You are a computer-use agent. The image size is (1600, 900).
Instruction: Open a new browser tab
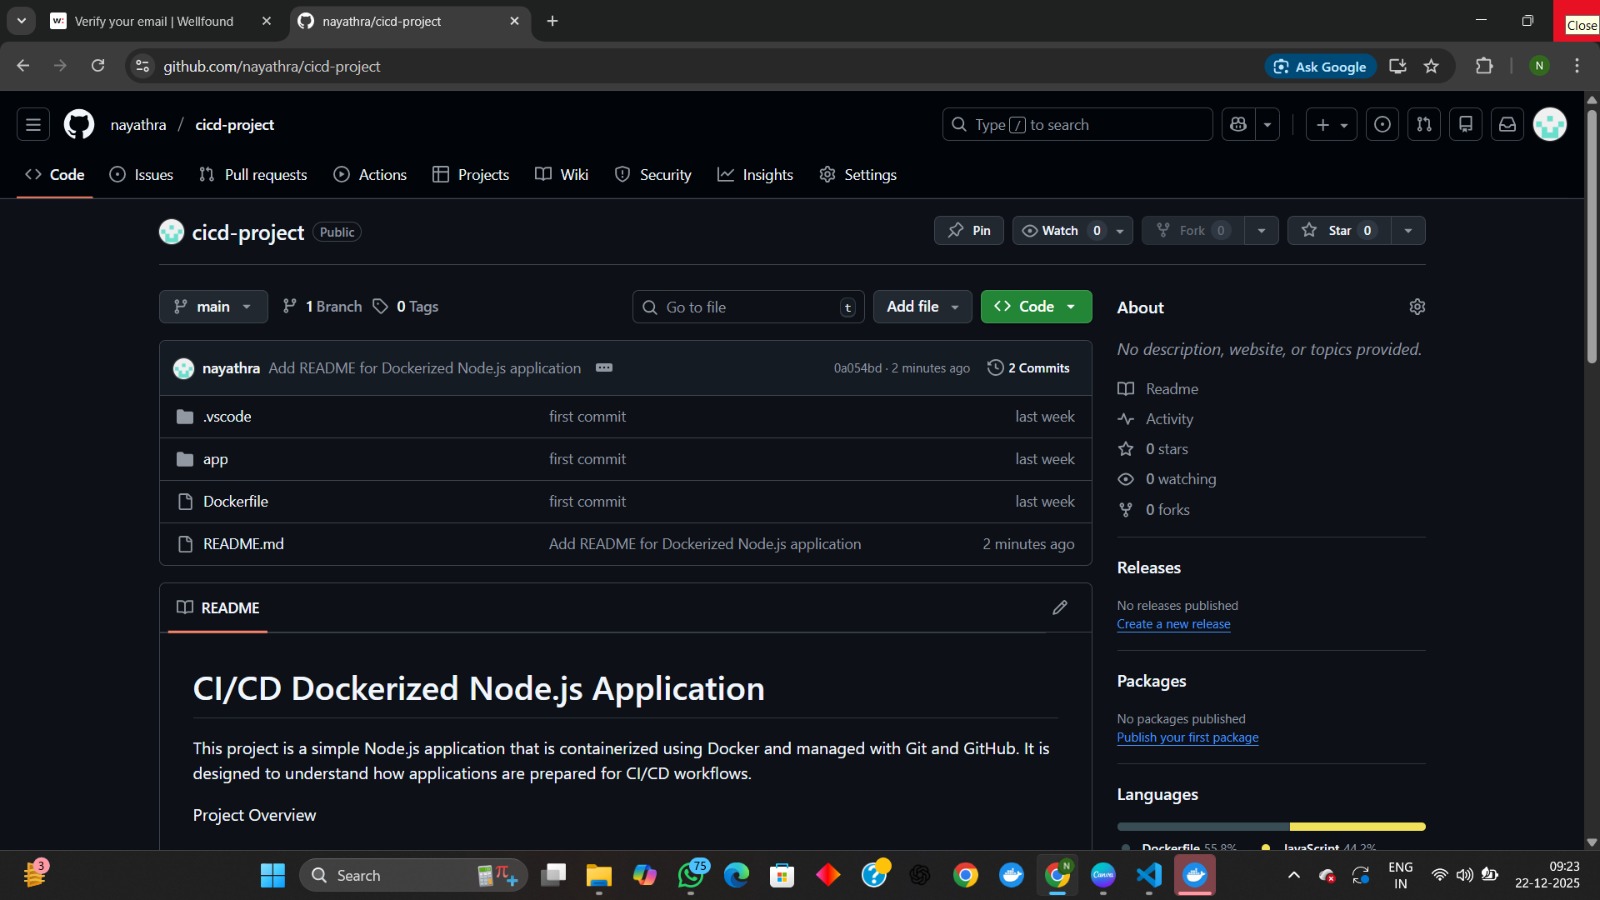(x=552, y=21)
